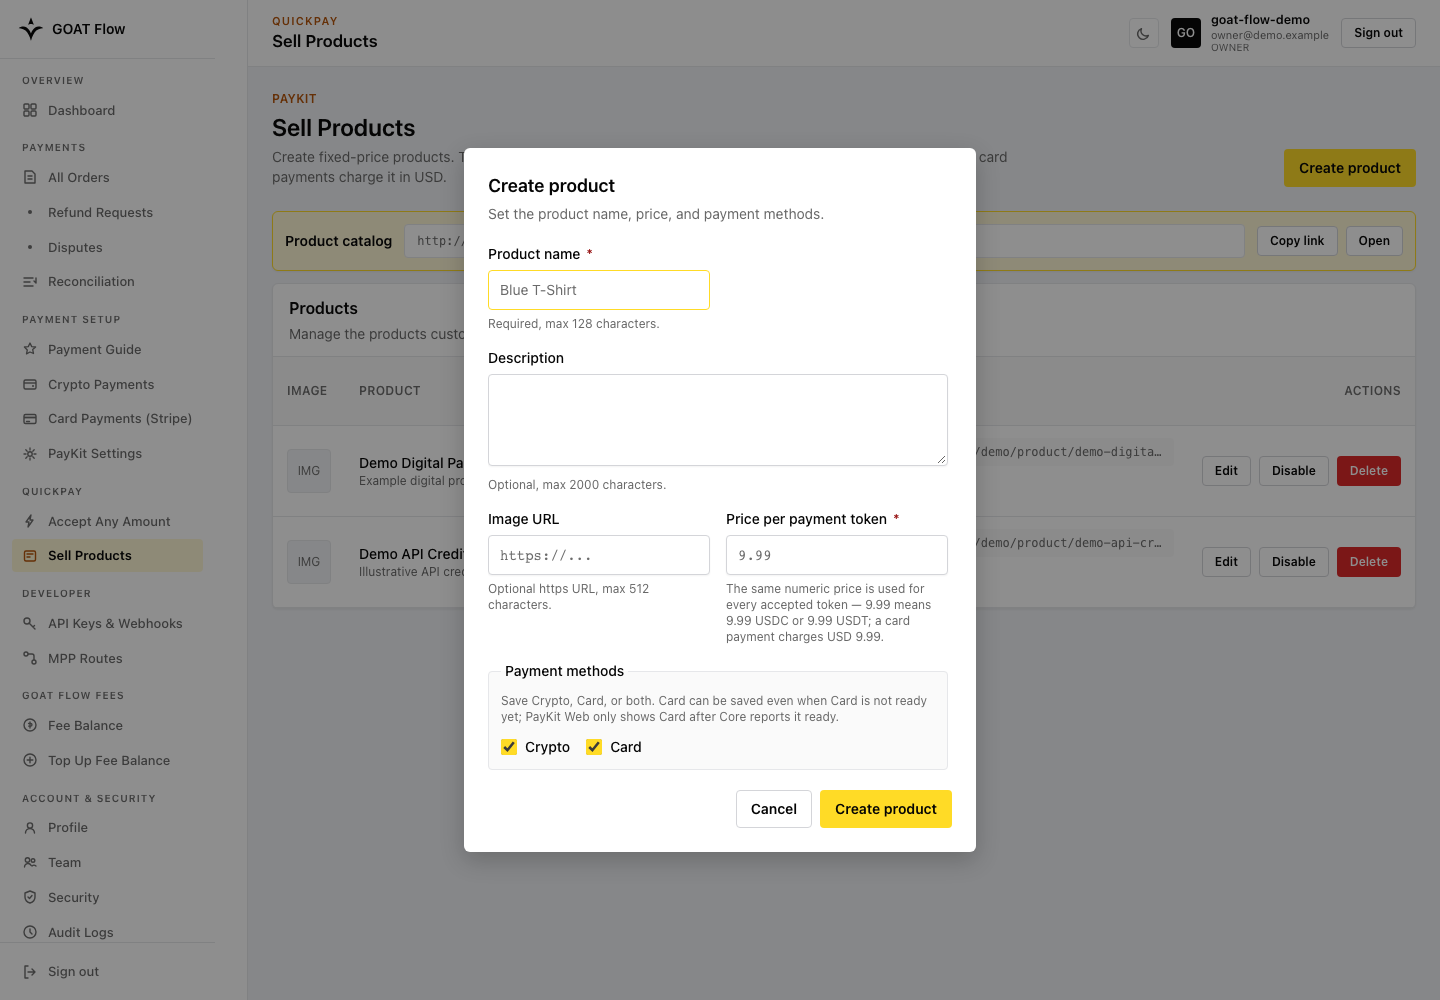
Task: Click the header Sign out button
Action: point(1378,33)
